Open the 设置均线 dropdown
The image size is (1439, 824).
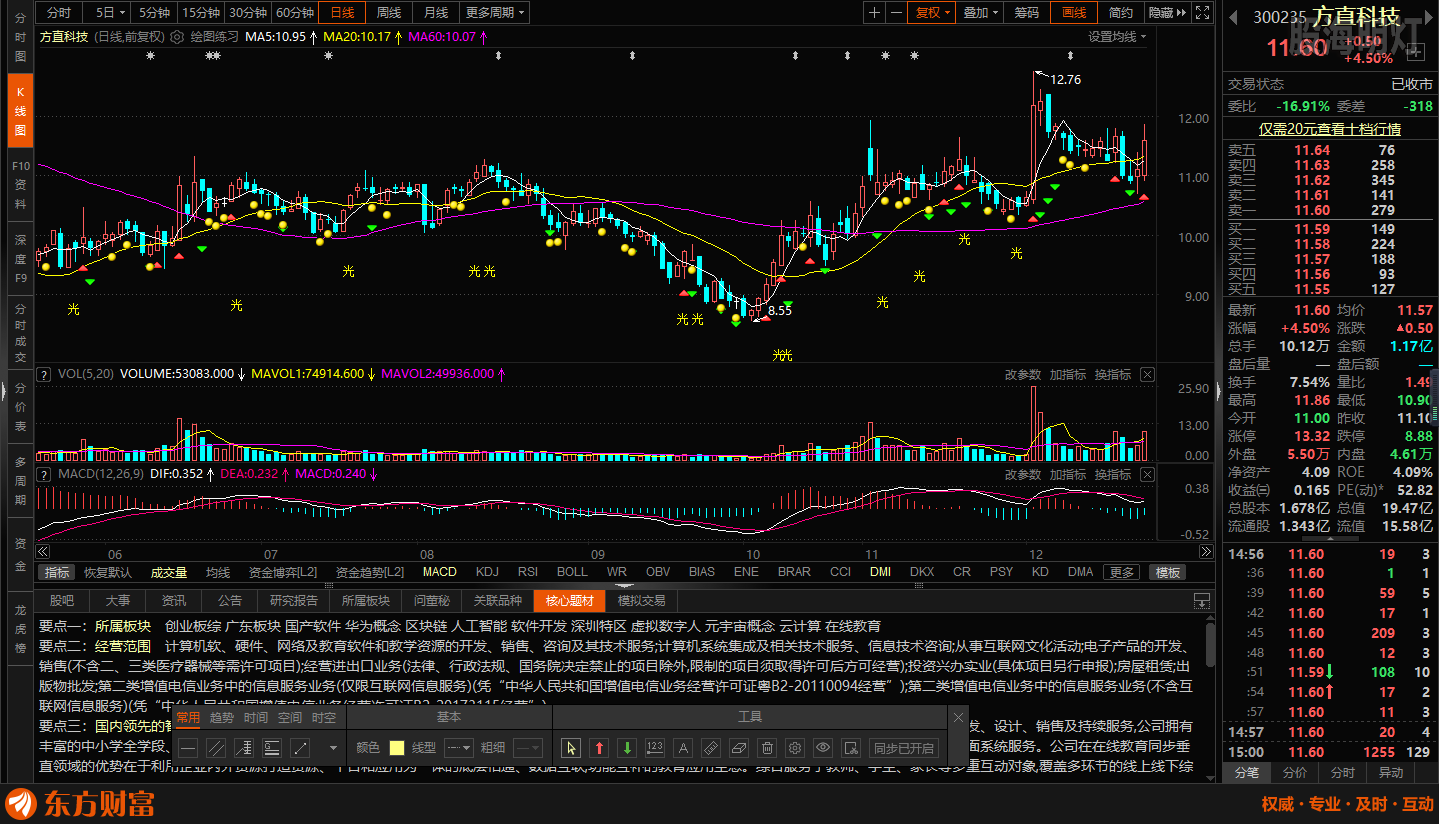click(1117, 36)
